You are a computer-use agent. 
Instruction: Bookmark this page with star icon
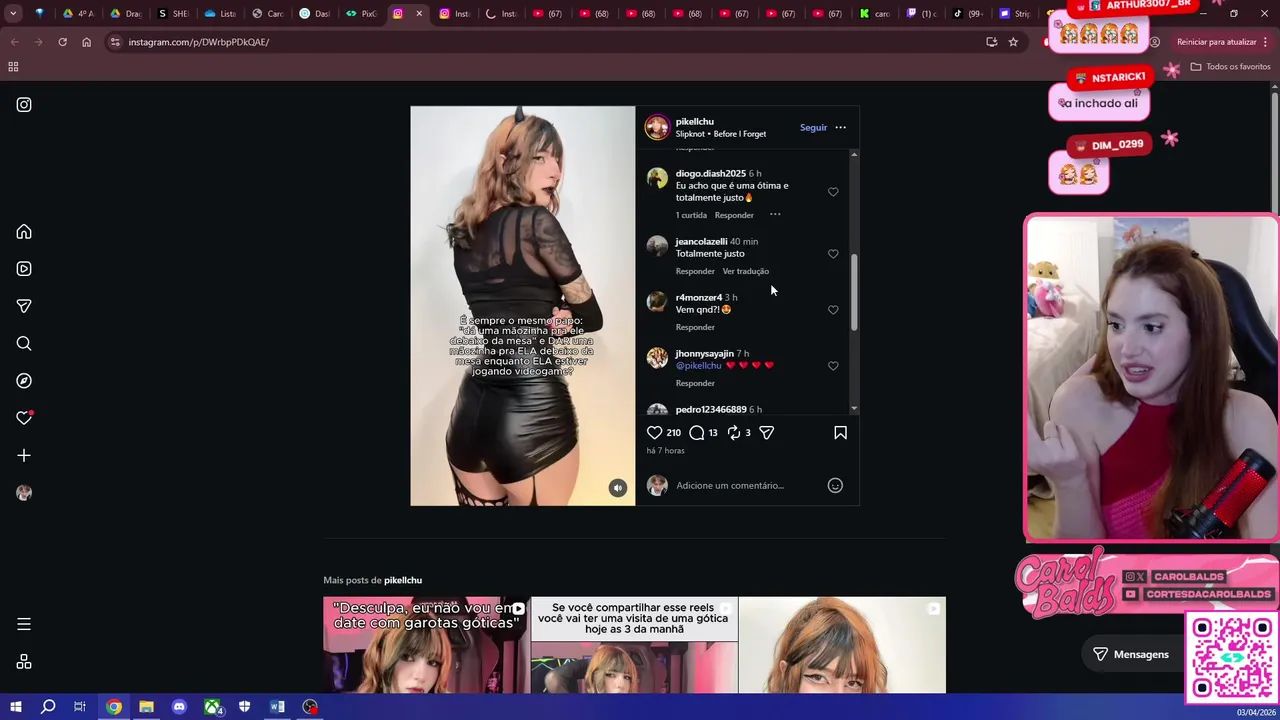1013,42
